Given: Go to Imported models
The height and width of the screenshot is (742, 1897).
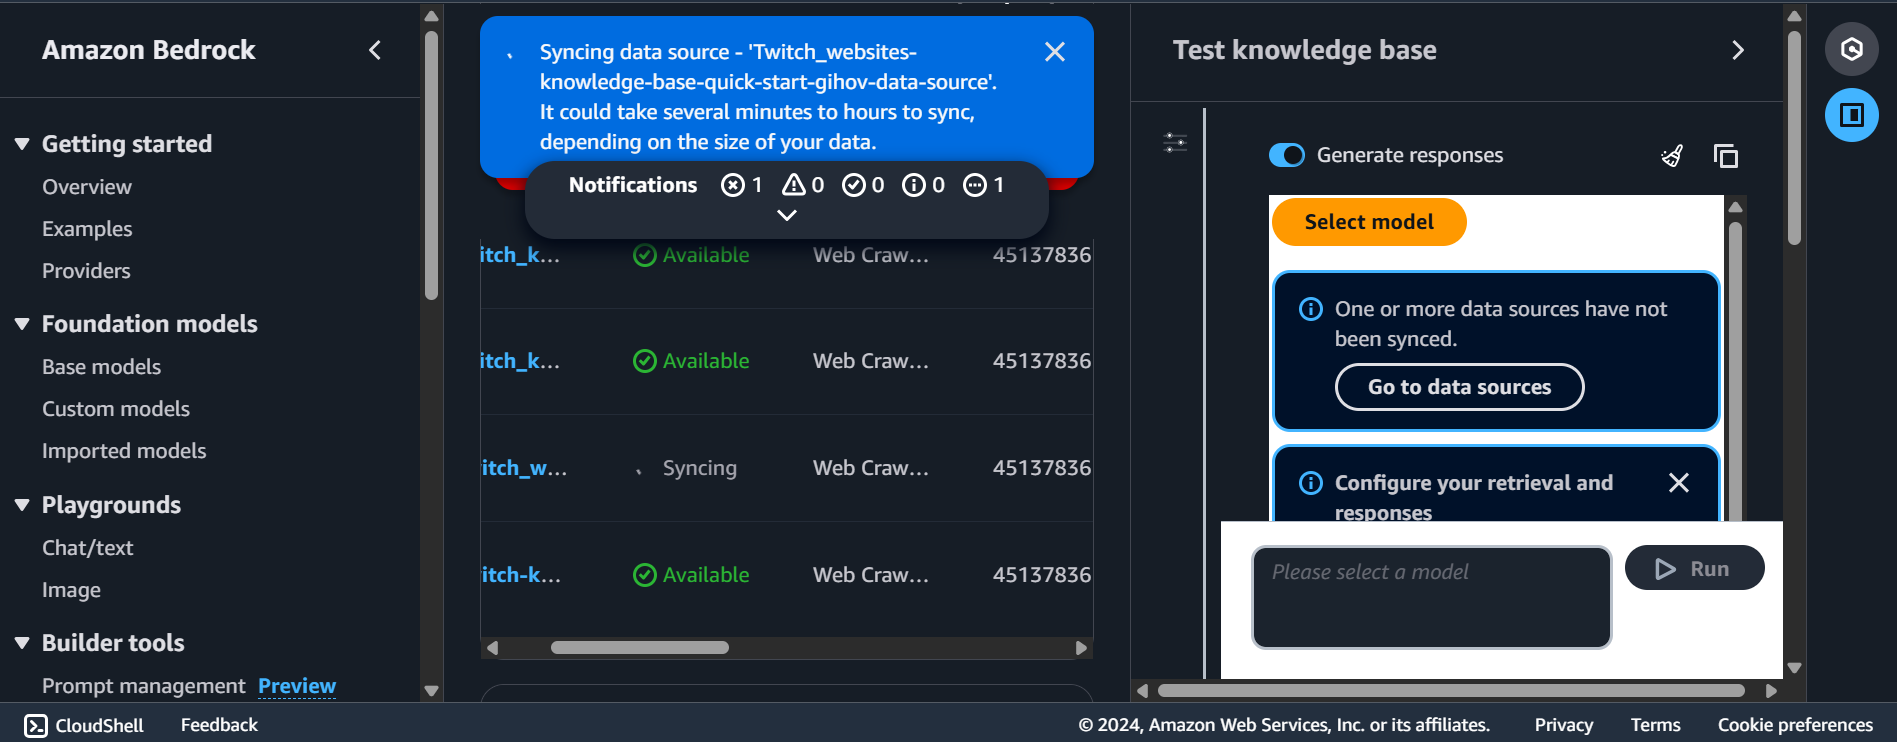Looking at the screenshot, I should point(124,451).
